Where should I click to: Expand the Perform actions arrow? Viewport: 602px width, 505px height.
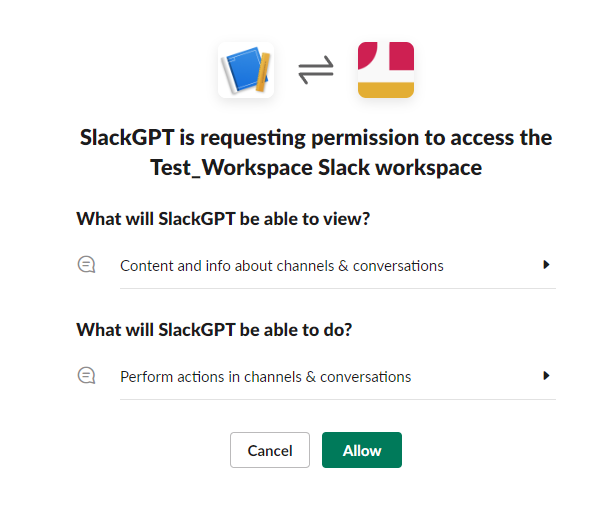[546, 376]
